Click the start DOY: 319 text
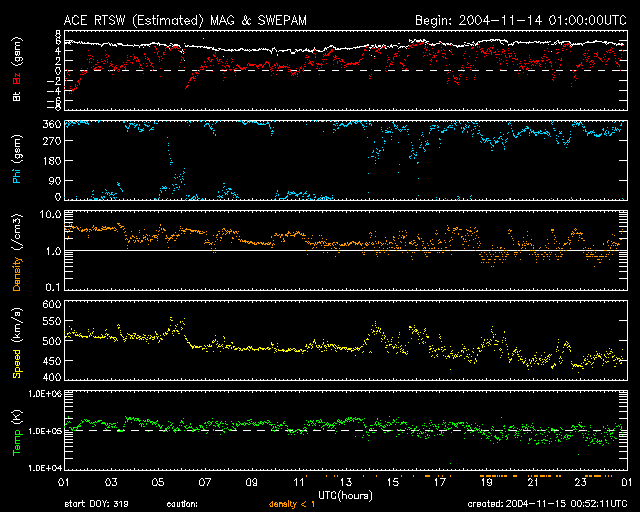Image resolution: width=640 pixels, height=512 pixels. (x=96, y=504)
